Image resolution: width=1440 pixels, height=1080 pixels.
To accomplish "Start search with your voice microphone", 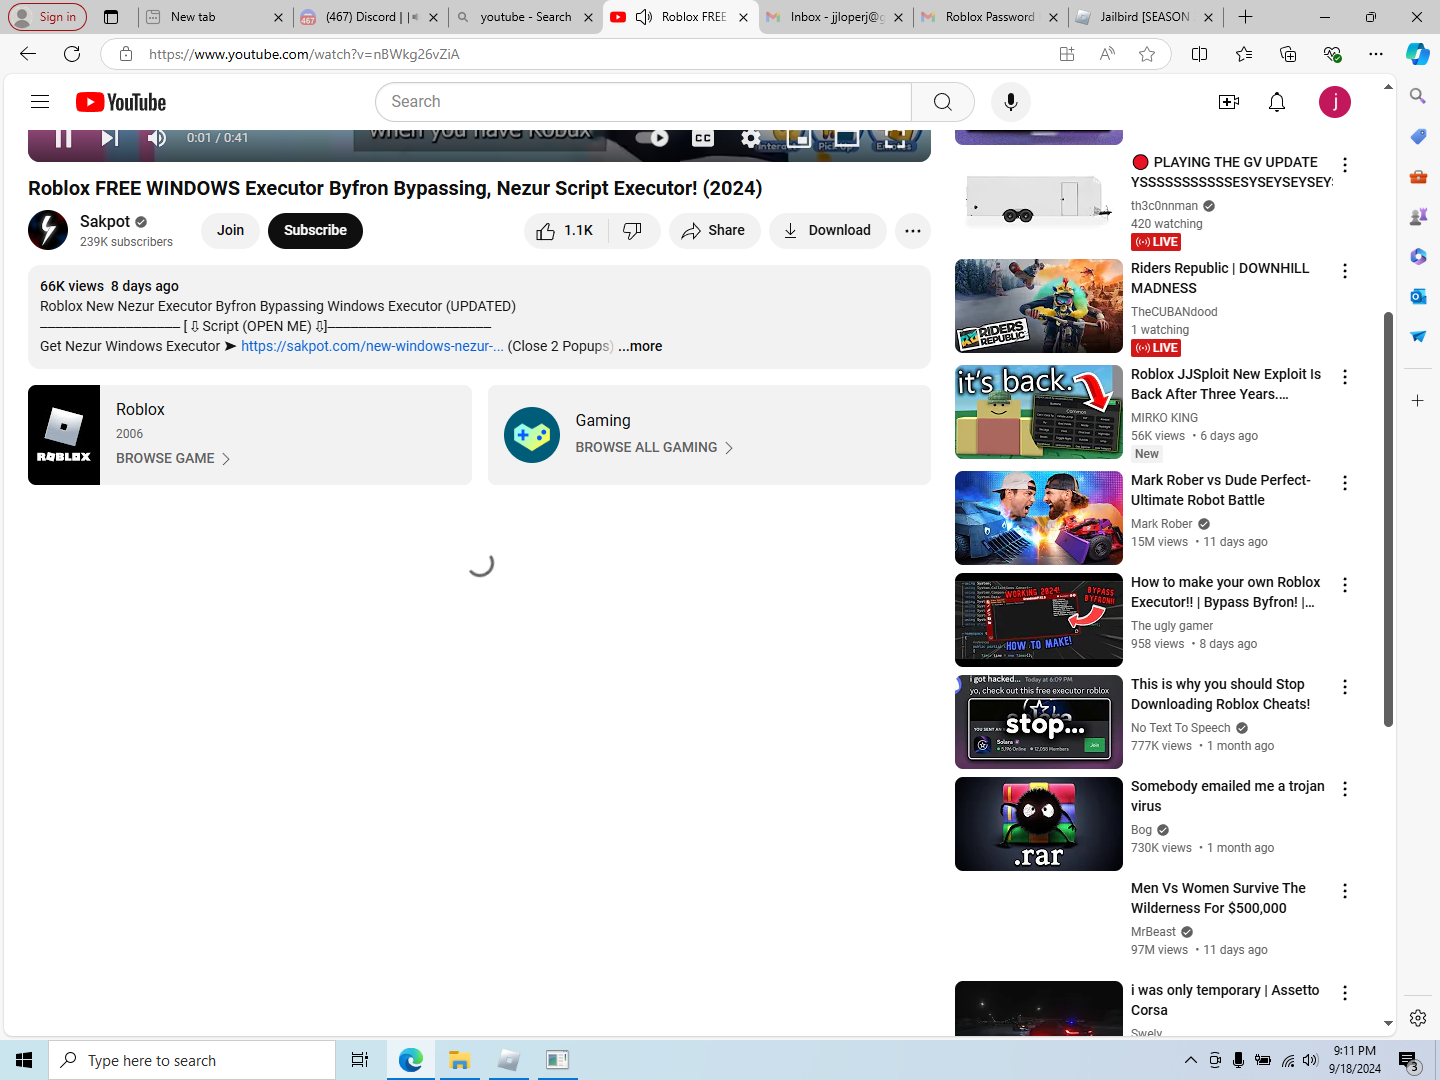I will [x=1011, y=102].
